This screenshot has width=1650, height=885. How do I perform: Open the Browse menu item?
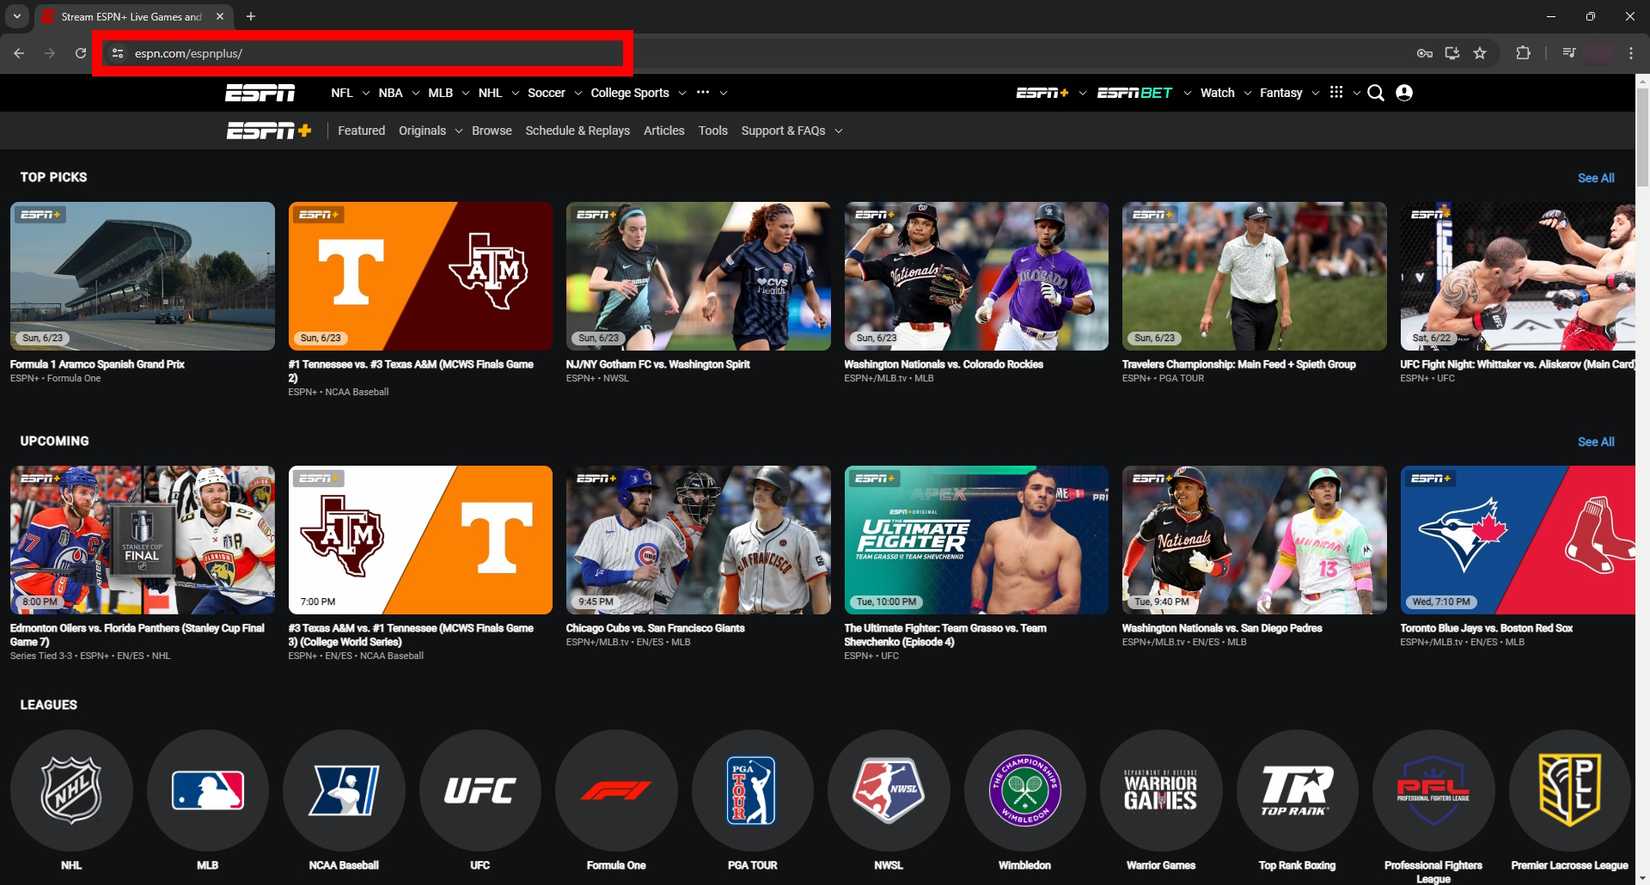(x=491, y=131)
